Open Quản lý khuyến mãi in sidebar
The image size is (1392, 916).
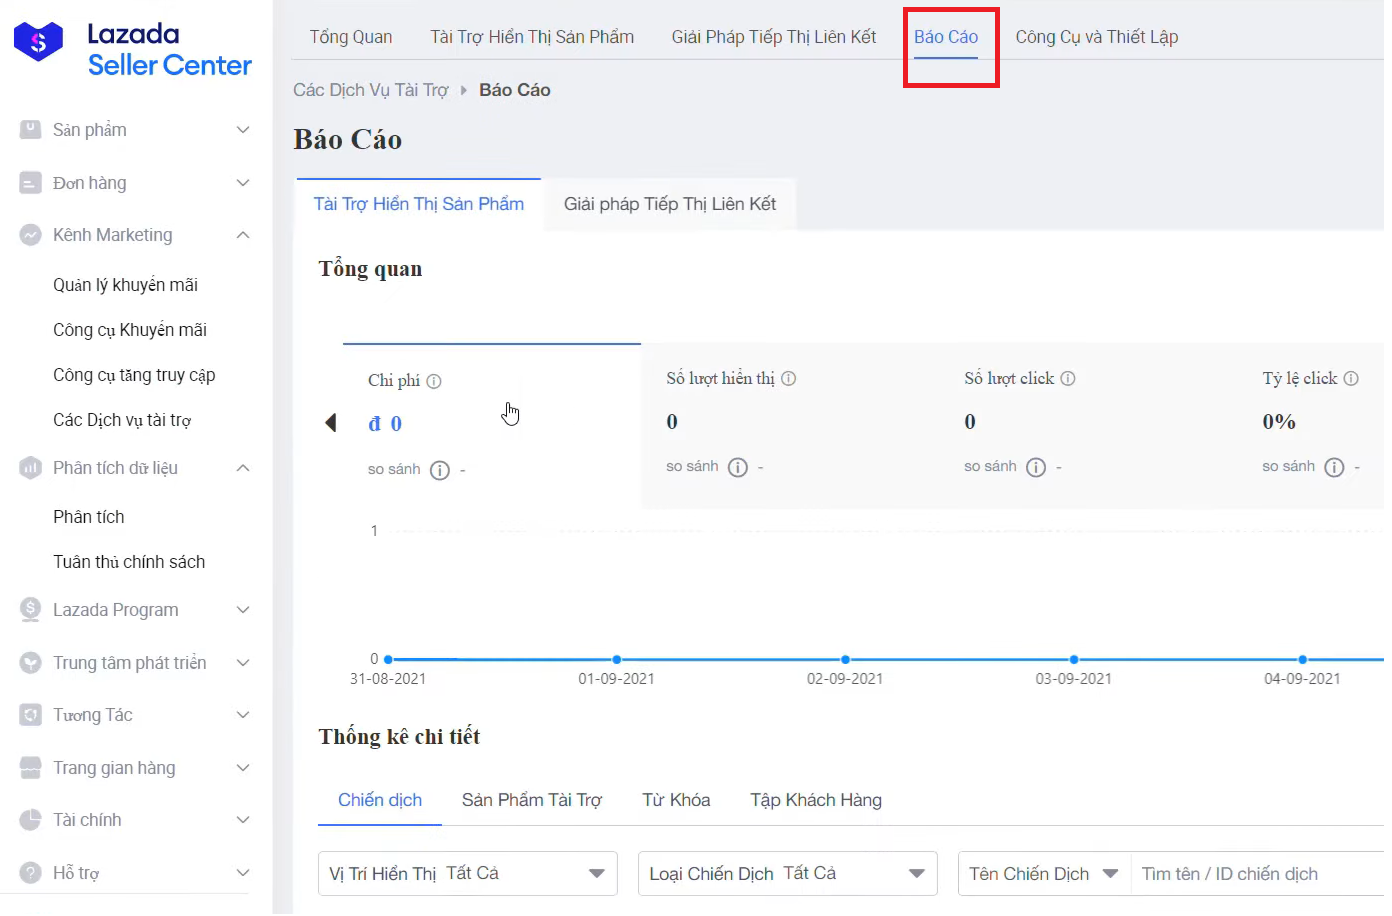125,285
